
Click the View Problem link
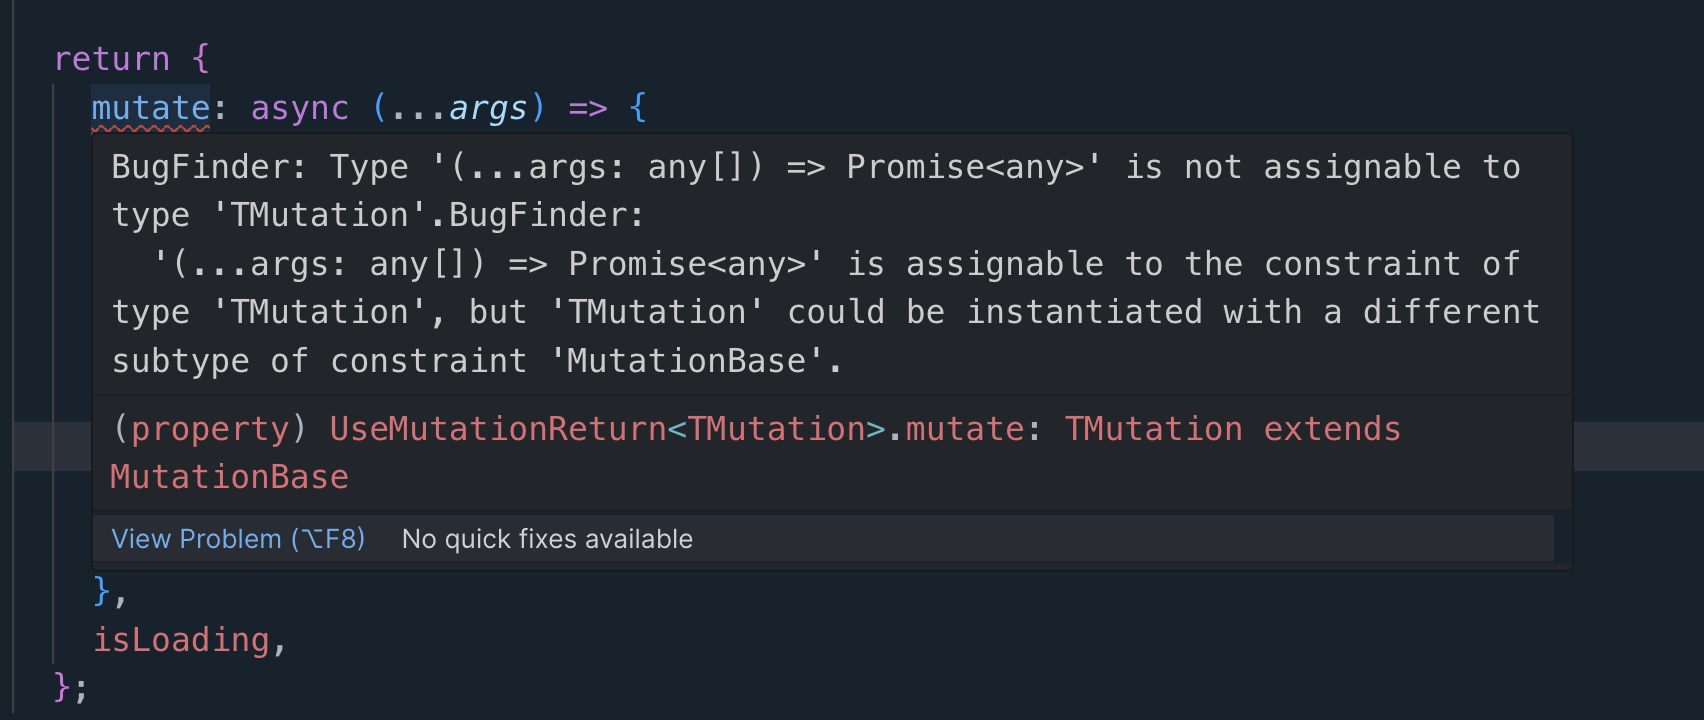pyautogui.click(x=238, y=539)
